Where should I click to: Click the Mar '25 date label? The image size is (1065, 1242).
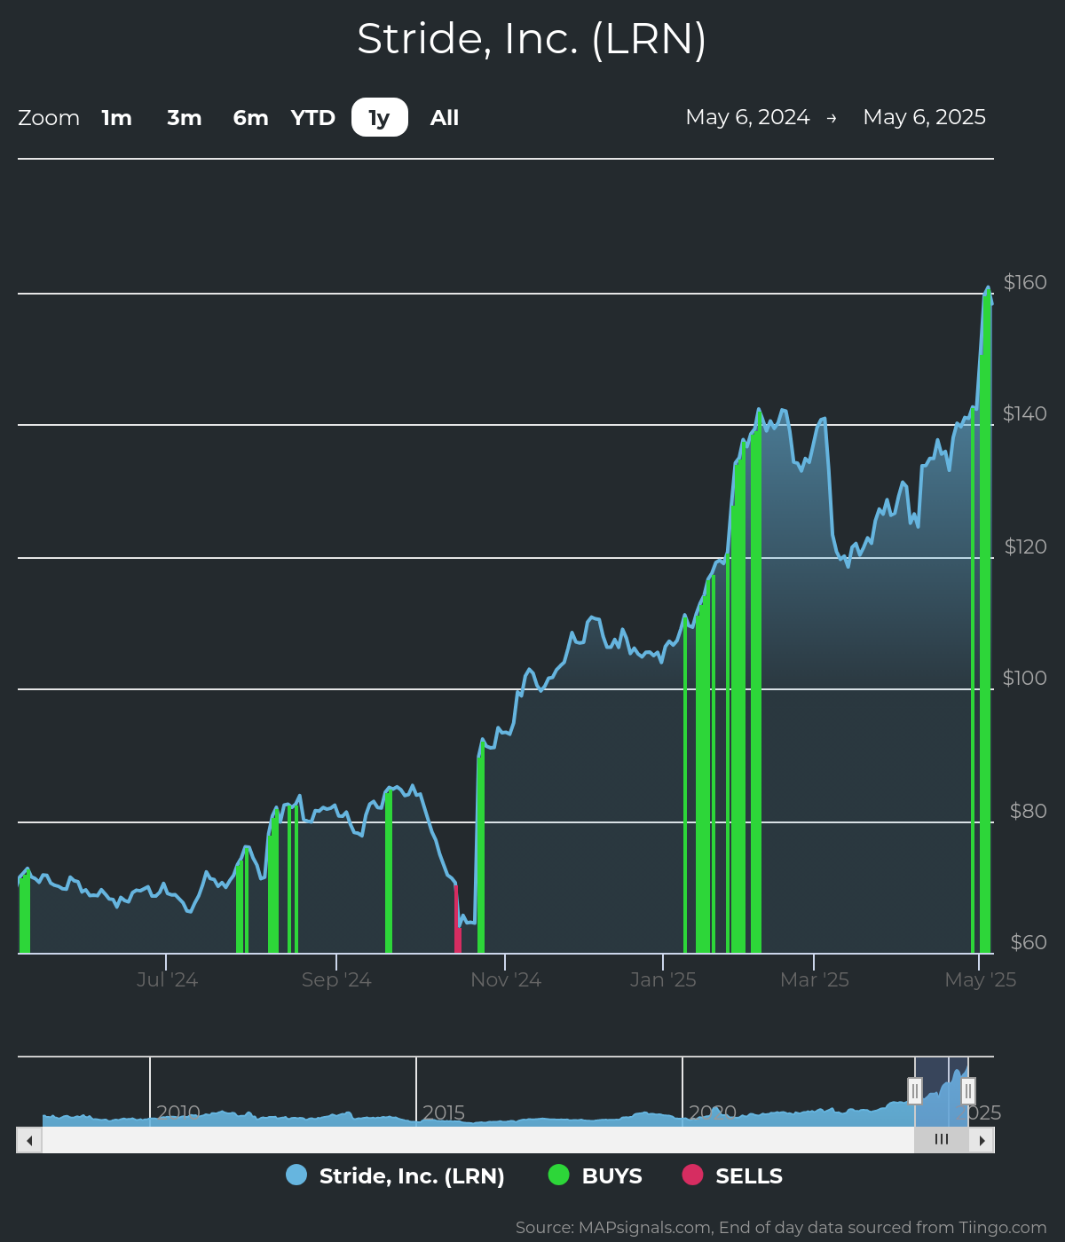click(x=814, y=980)
